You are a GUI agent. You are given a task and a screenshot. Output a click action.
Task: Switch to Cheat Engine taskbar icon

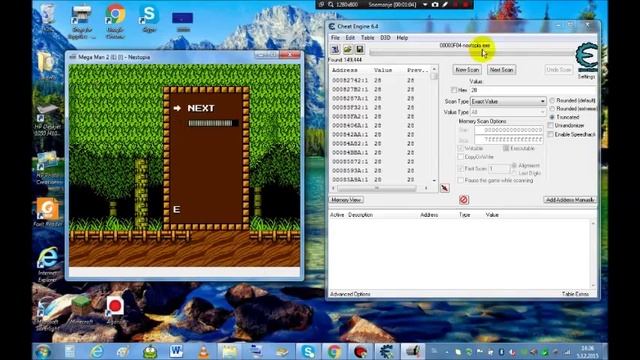click(386, 351)
